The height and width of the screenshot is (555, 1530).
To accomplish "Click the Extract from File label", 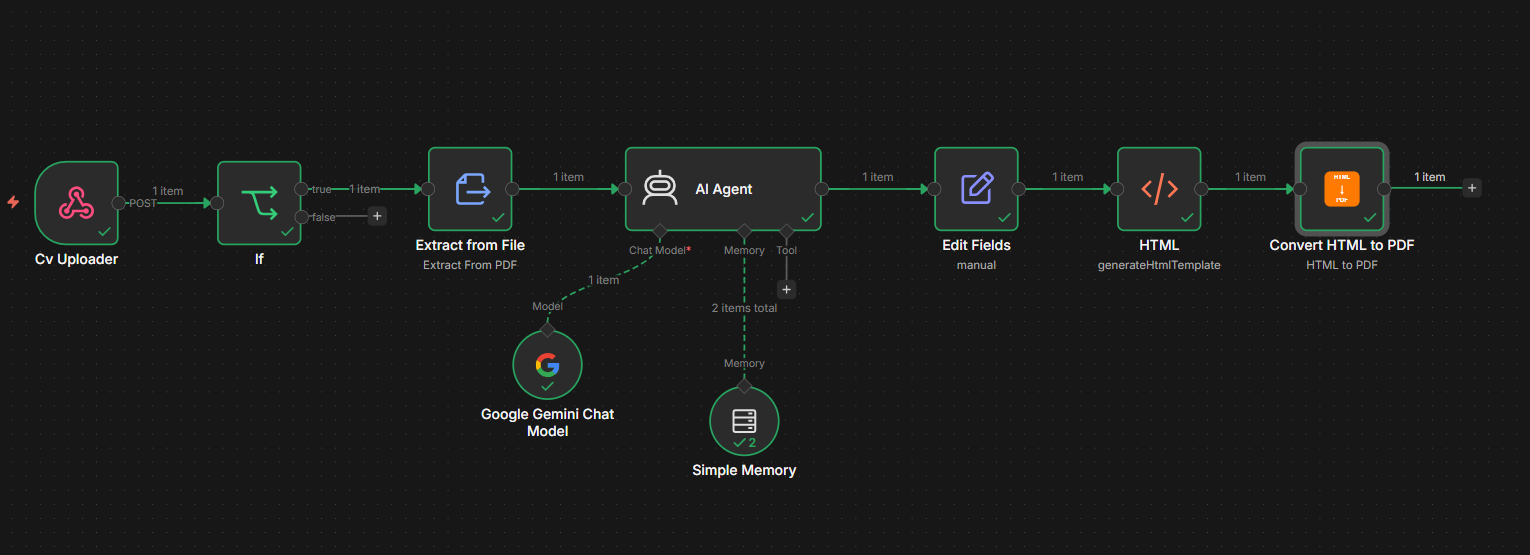I will (470, 245).
